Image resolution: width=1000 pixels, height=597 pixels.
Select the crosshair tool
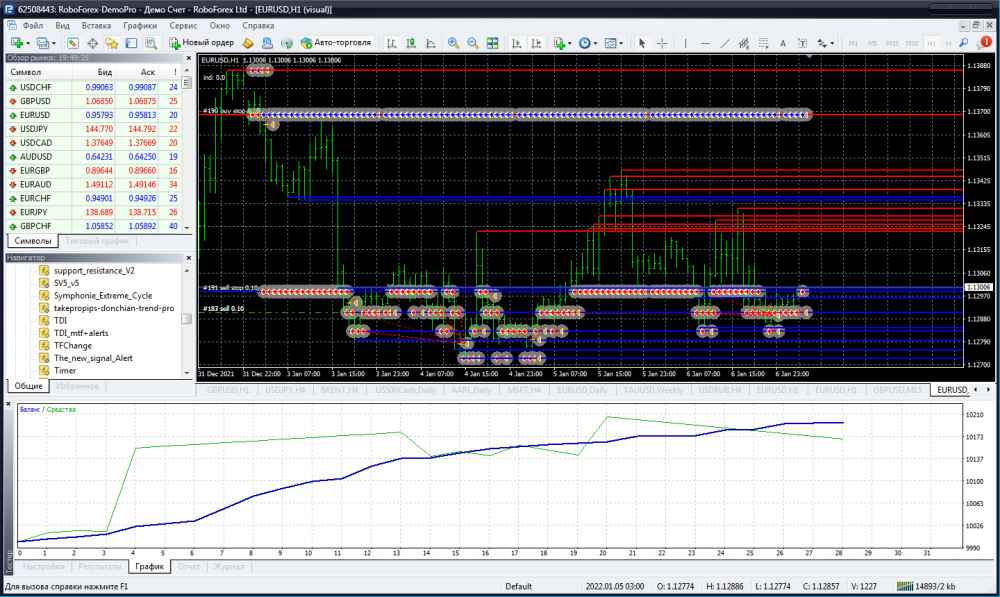click(x=662, y=43)
